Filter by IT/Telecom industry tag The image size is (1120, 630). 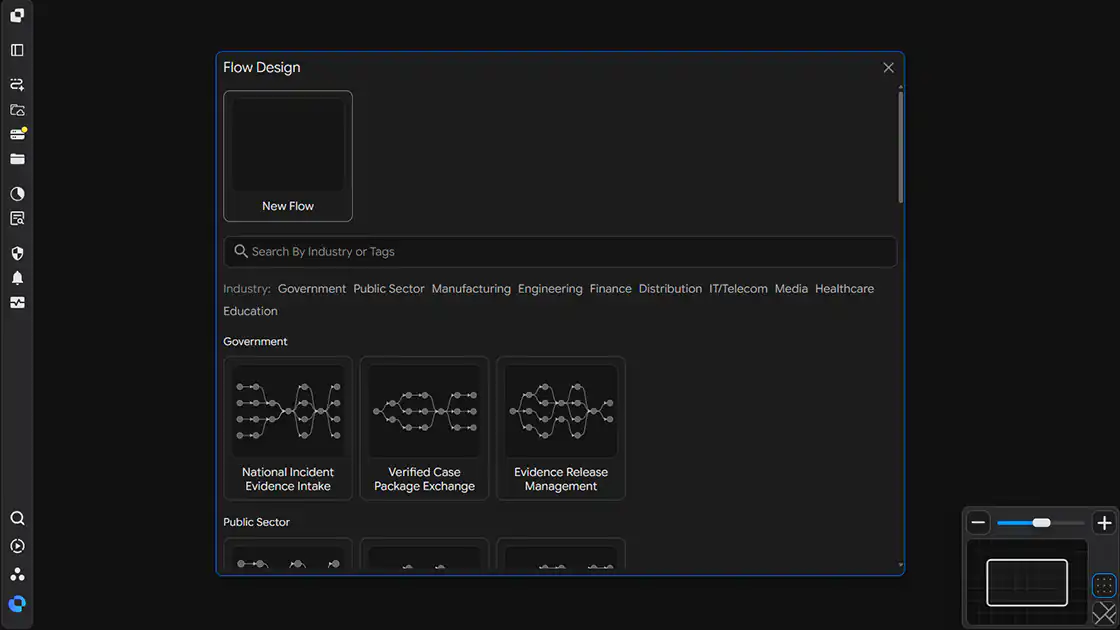(738, 289)
